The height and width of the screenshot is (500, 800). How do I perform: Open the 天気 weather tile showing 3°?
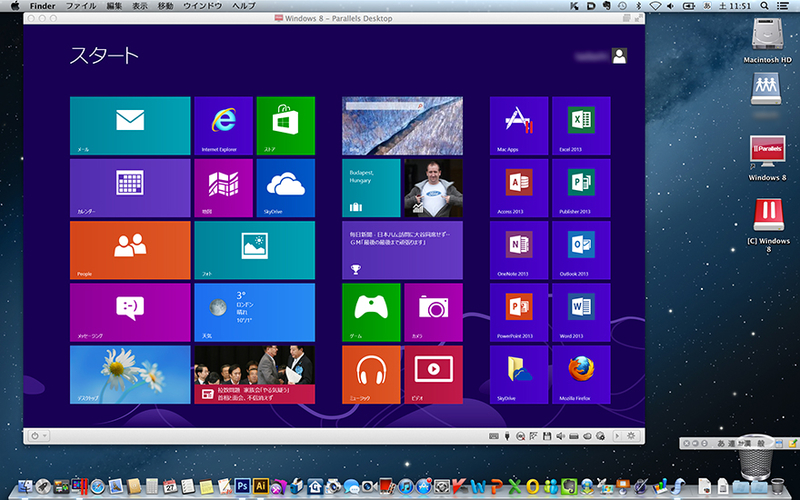pyautogui.click(x=255, y=312)
